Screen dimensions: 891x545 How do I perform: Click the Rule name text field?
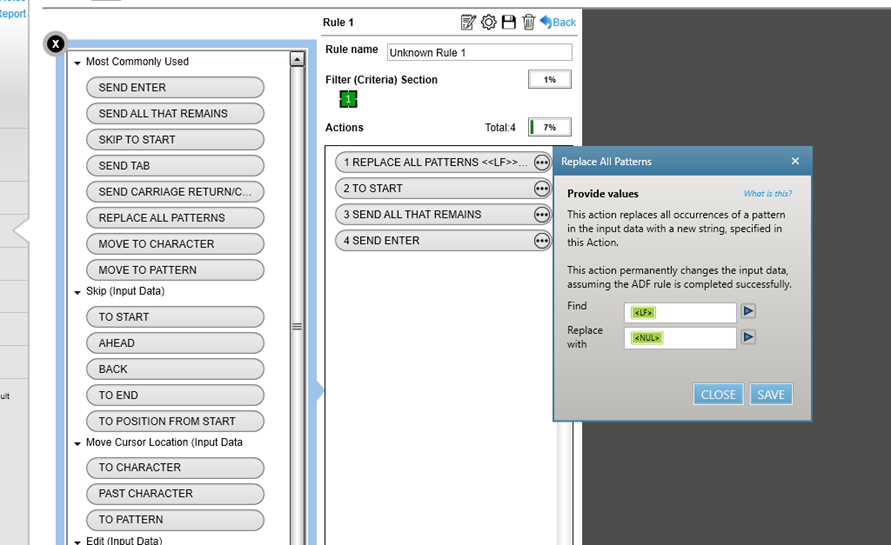(479, 52)
